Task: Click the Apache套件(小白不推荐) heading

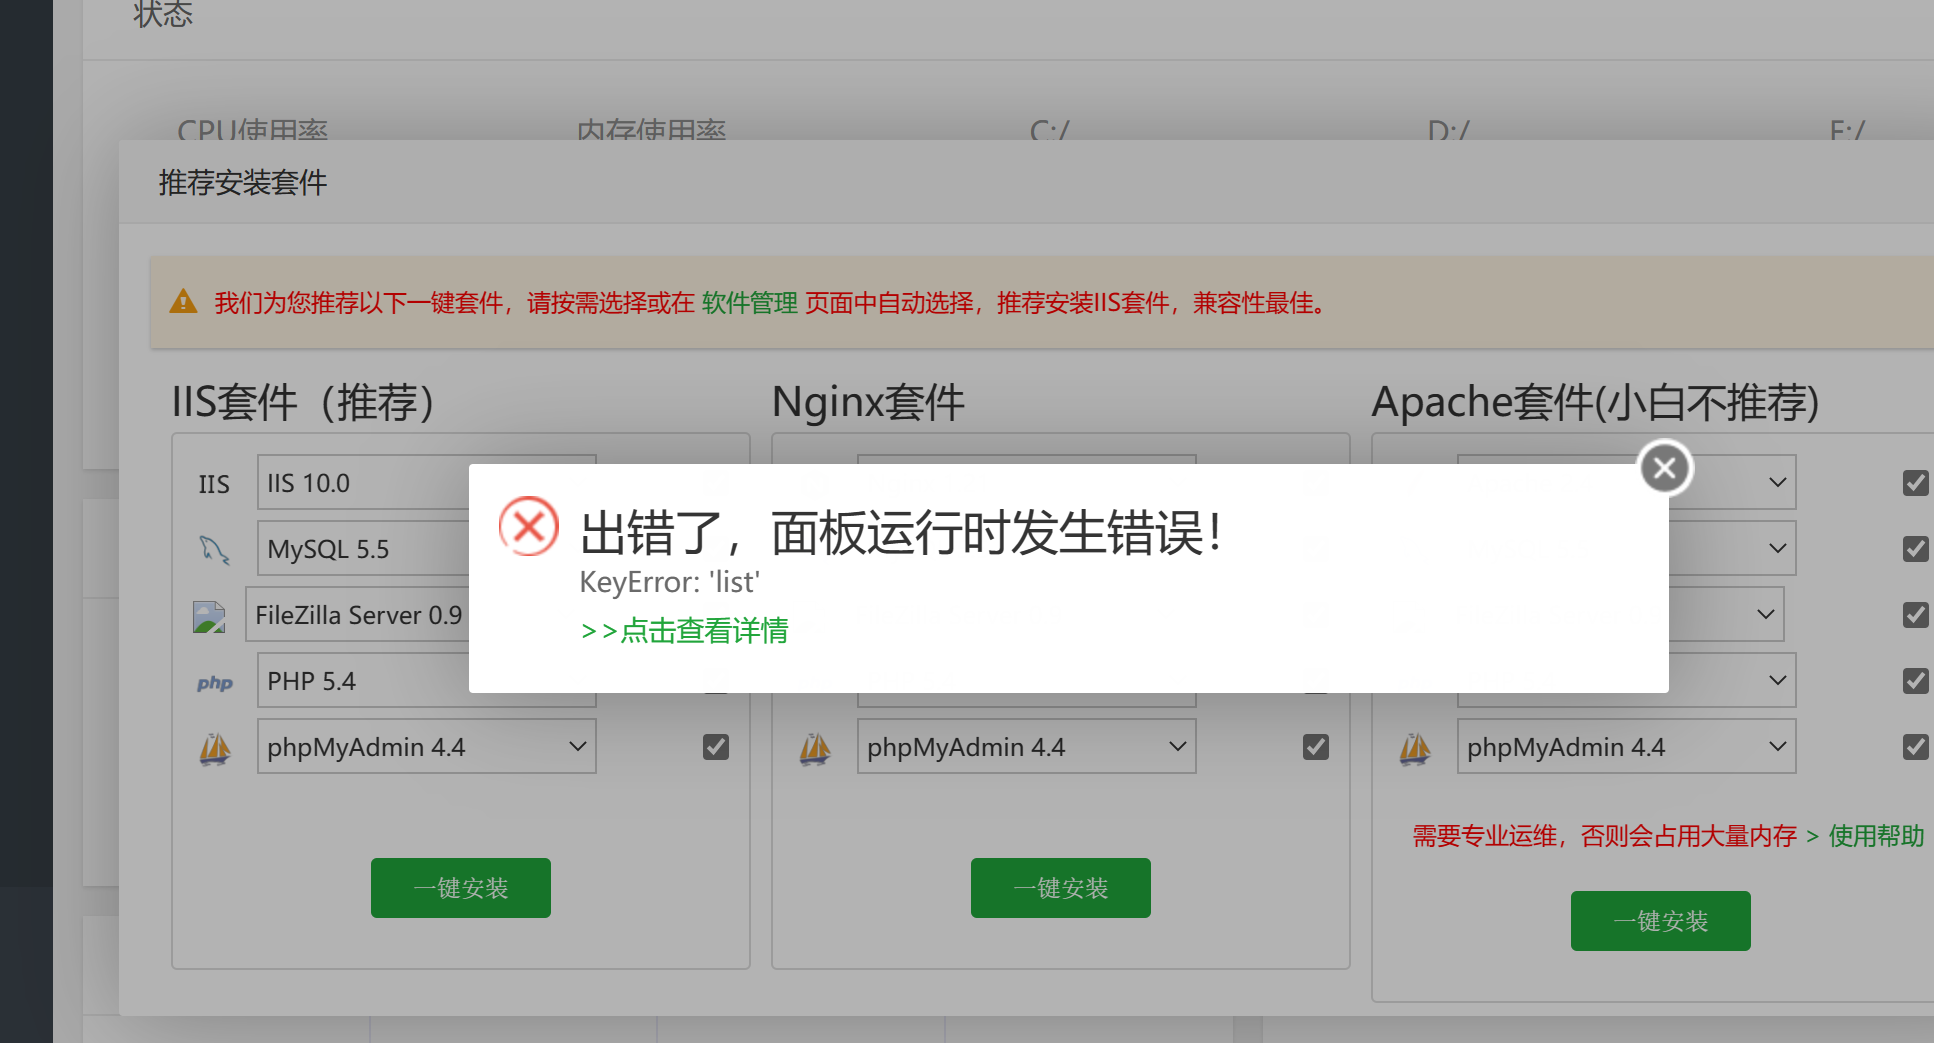Action: [x=1595, y=402]
